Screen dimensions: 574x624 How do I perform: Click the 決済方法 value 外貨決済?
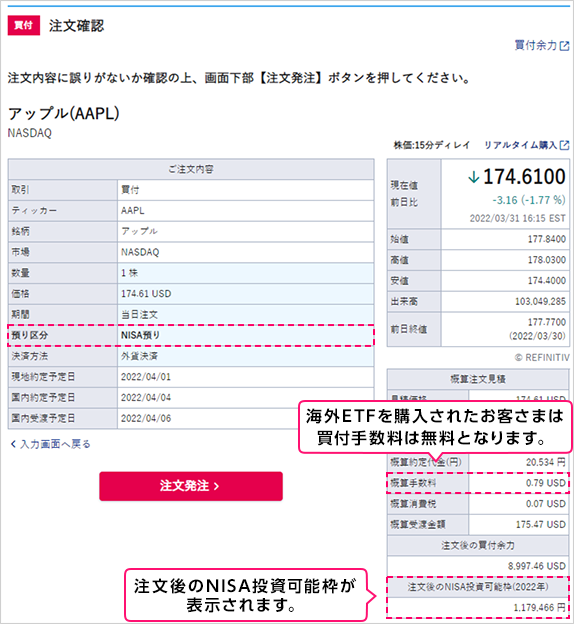tap(139, 356)
